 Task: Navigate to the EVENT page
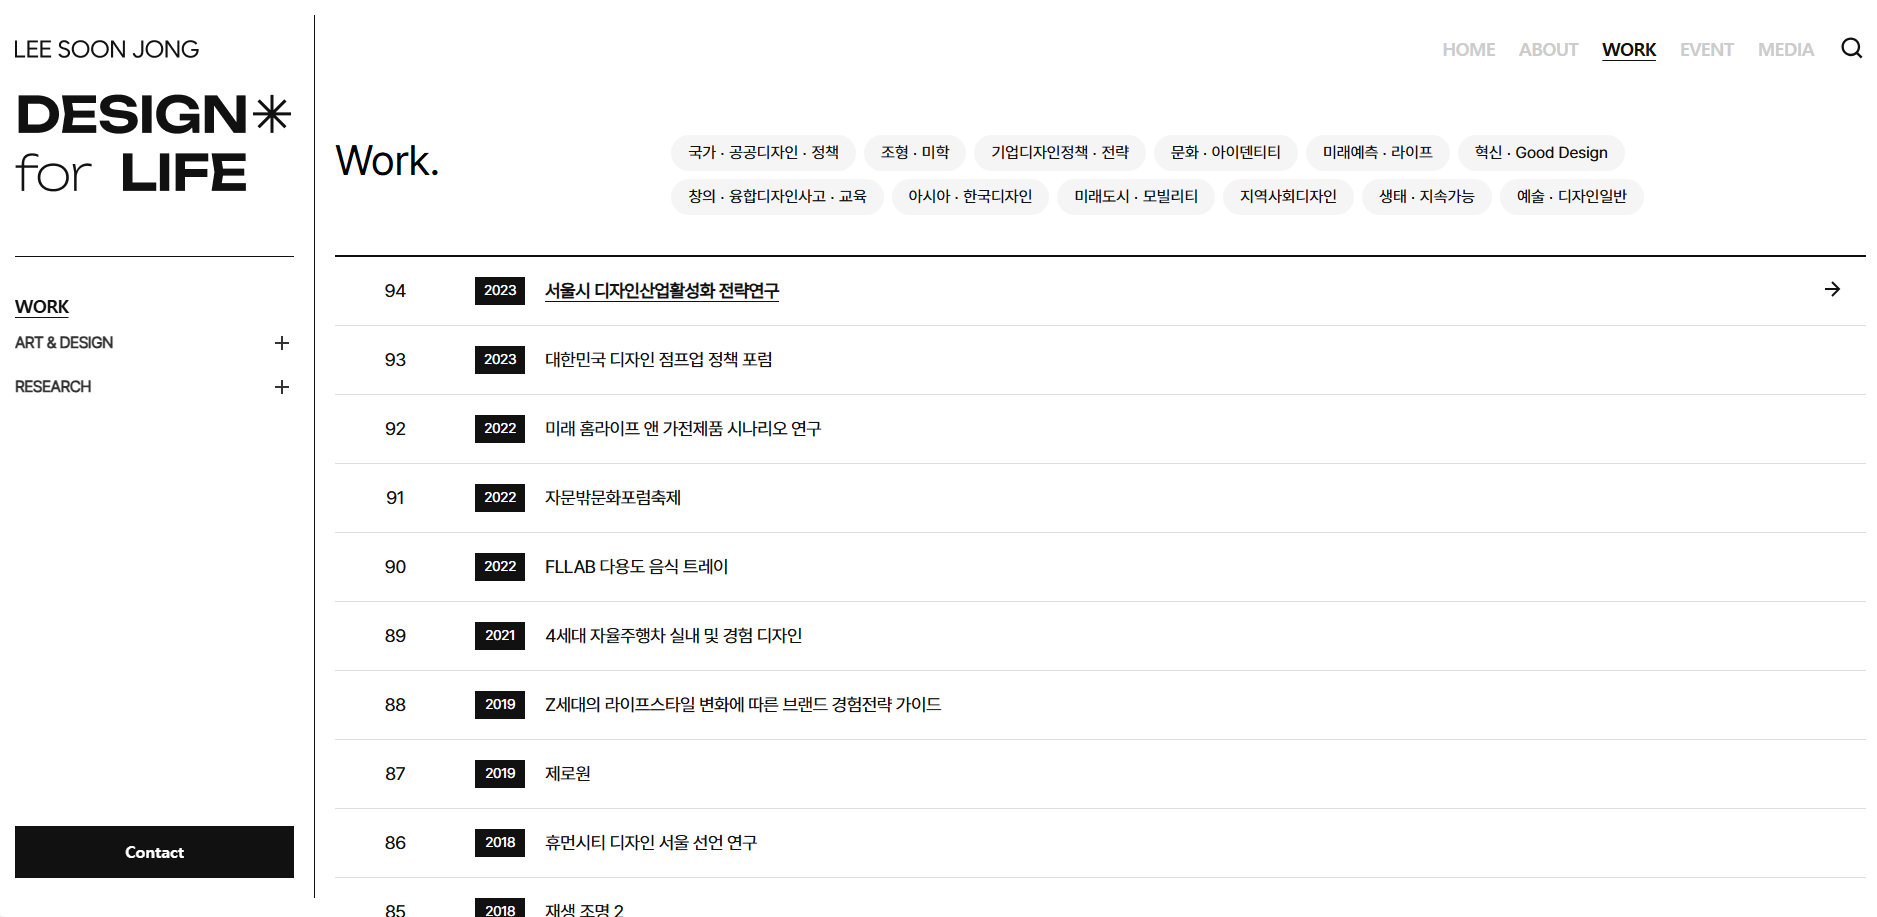pos(1706,50)
